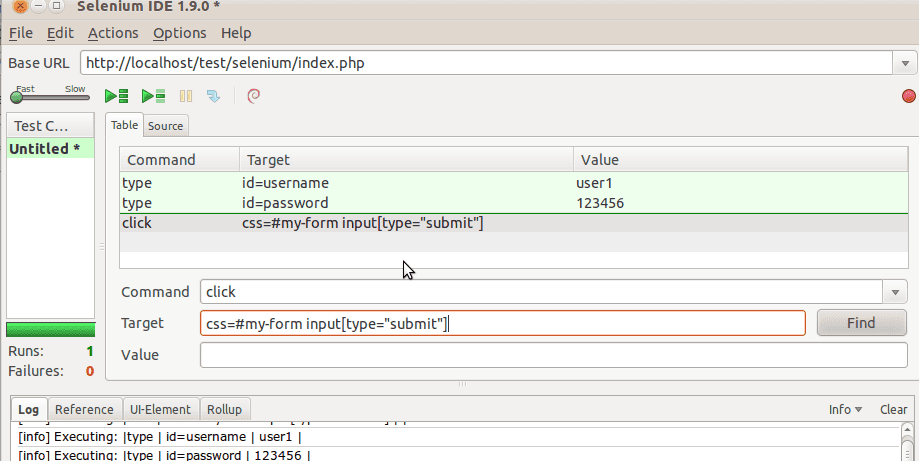Viewport: 919px width, 461px height.
Task: Click the Target column header
Action: click(406, 160)
